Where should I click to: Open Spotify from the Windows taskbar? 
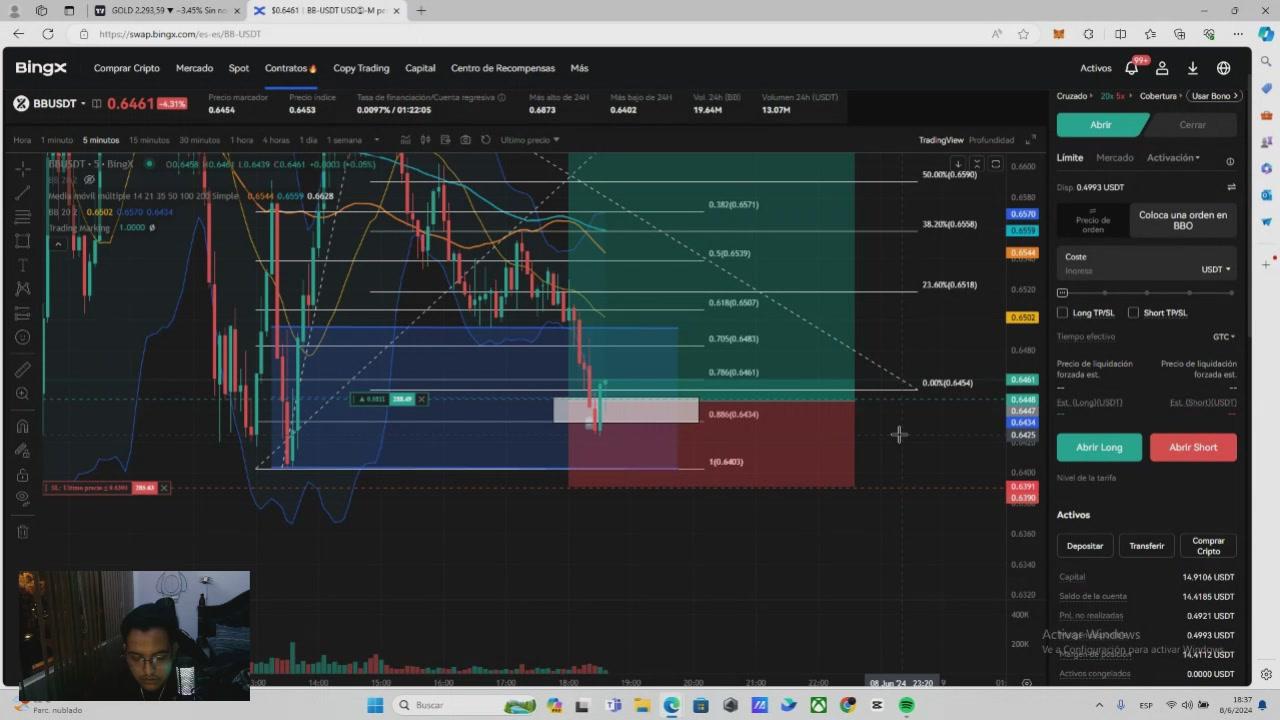907,705
